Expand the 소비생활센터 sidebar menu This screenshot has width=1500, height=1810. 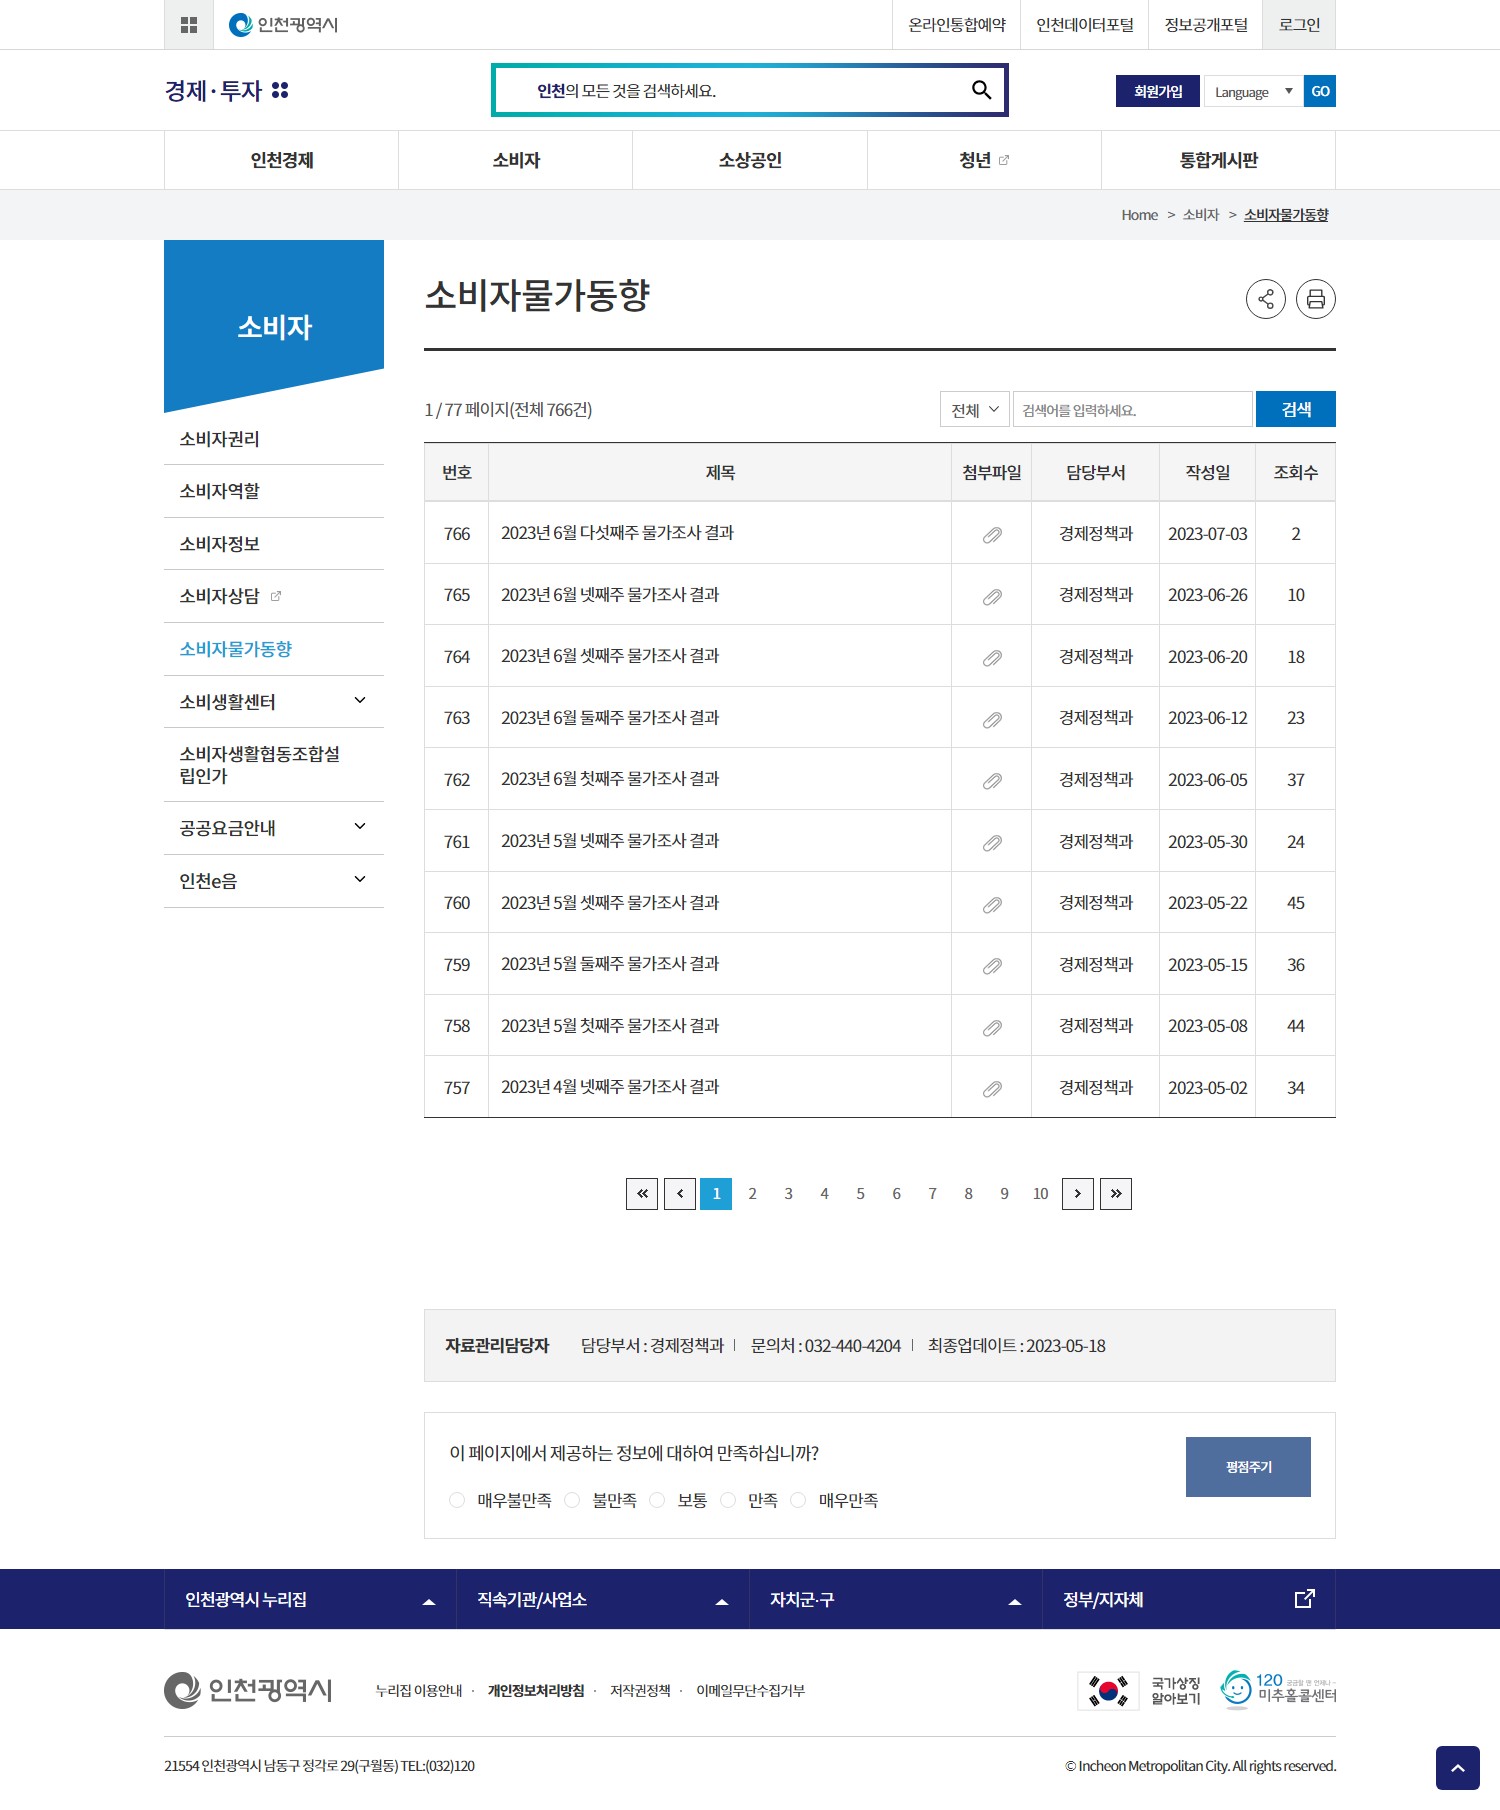tap(360, 701)
